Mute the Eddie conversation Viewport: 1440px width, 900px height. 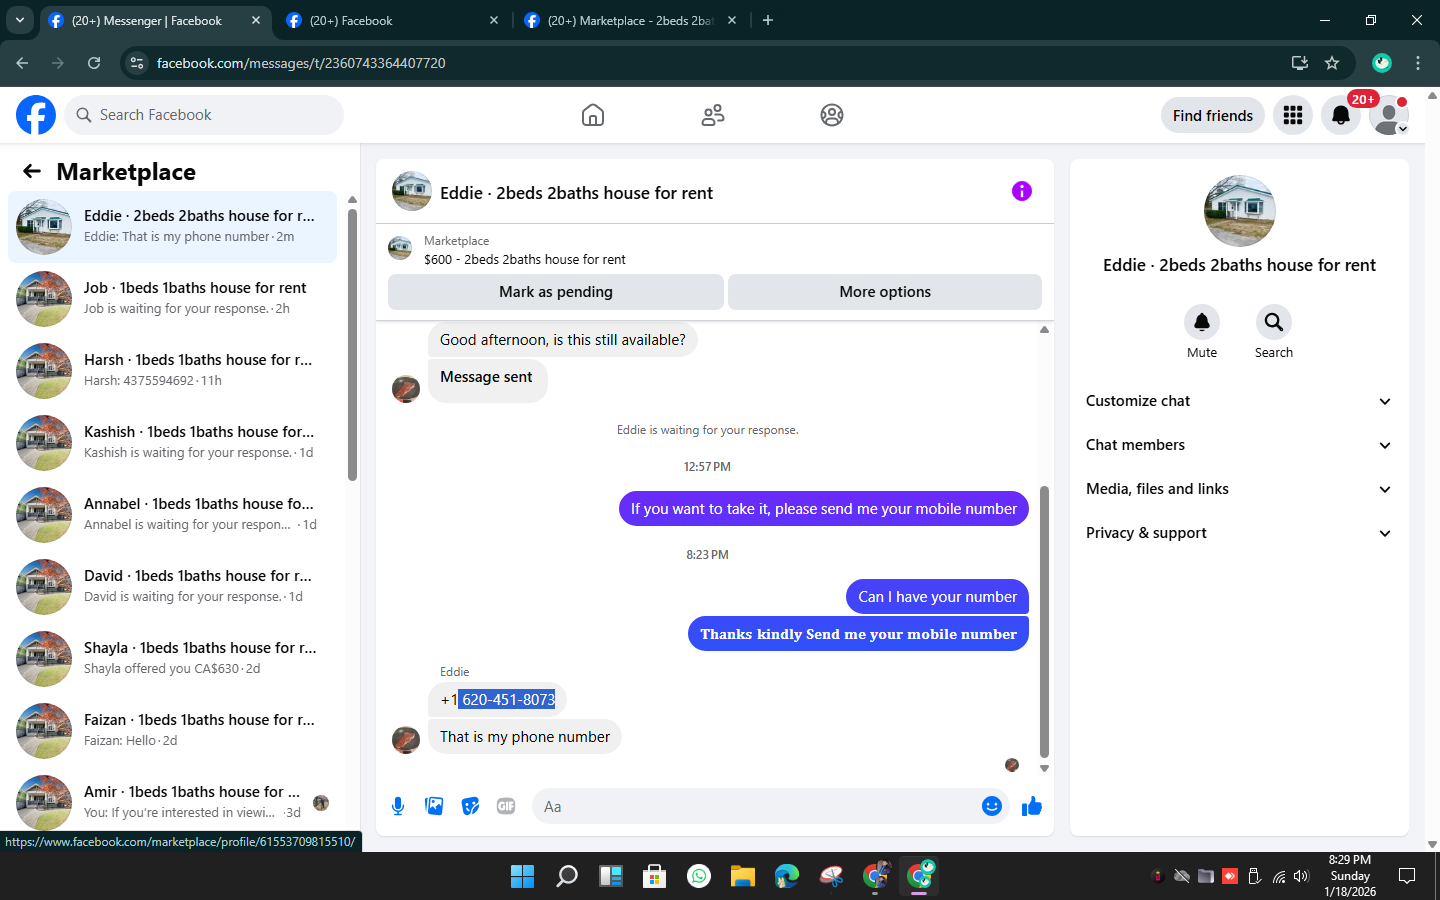pos(1202,322)
